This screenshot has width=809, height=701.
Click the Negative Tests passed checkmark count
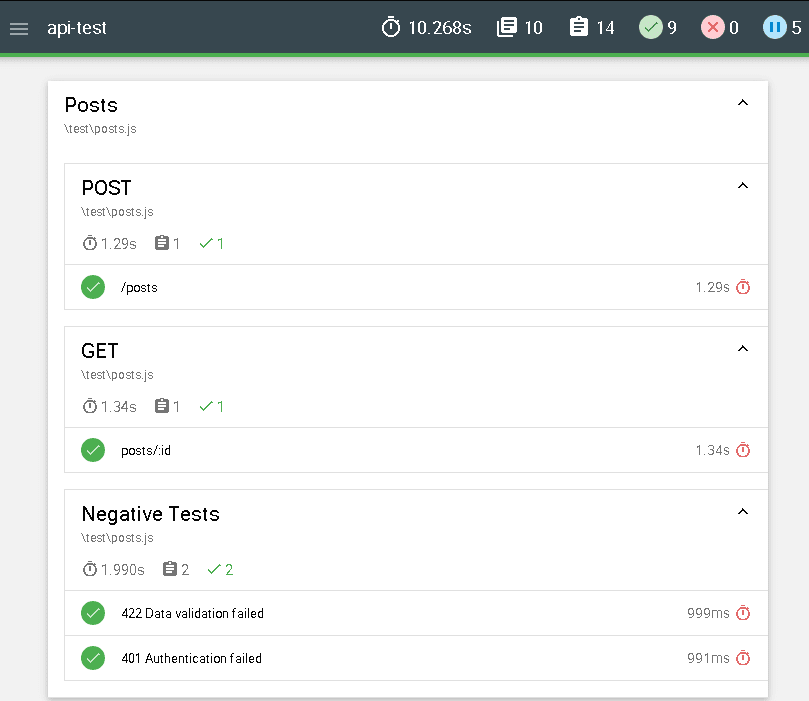click(220, 569)
